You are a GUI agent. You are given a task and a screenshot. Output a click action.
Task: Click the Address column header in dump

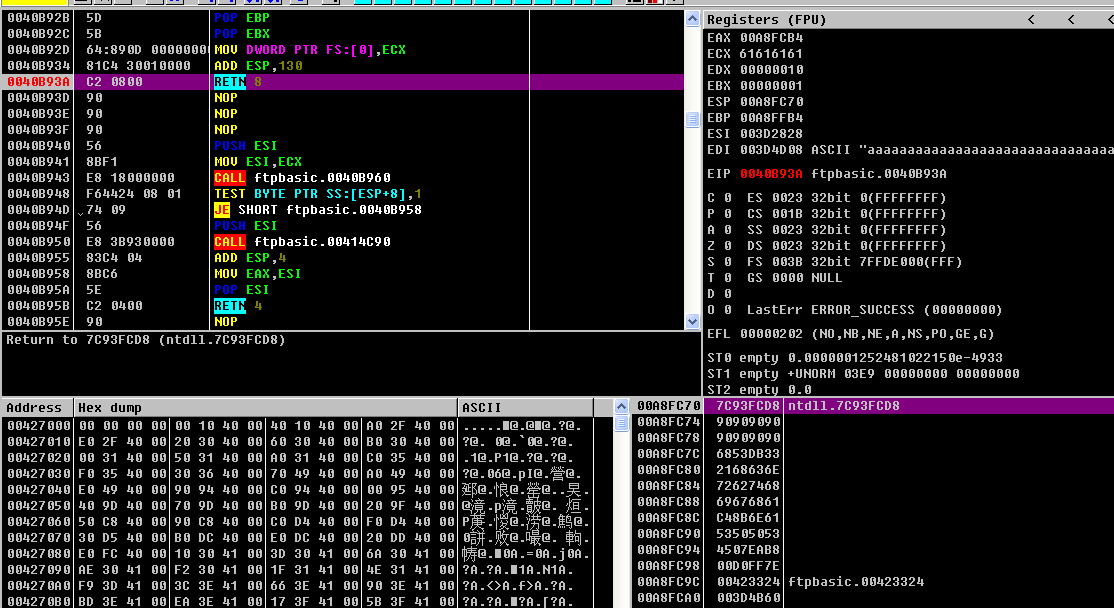pyautogui.click(x=35, y=407)
